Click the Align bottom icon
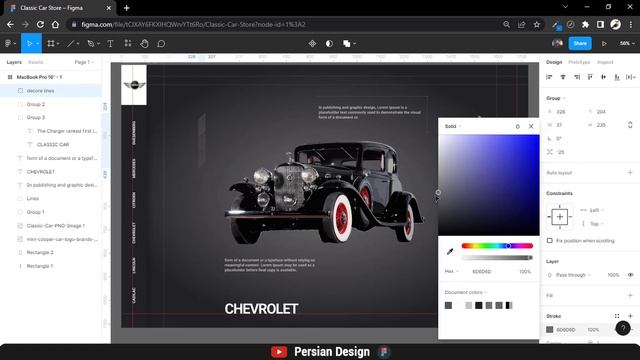 [617, 77]
